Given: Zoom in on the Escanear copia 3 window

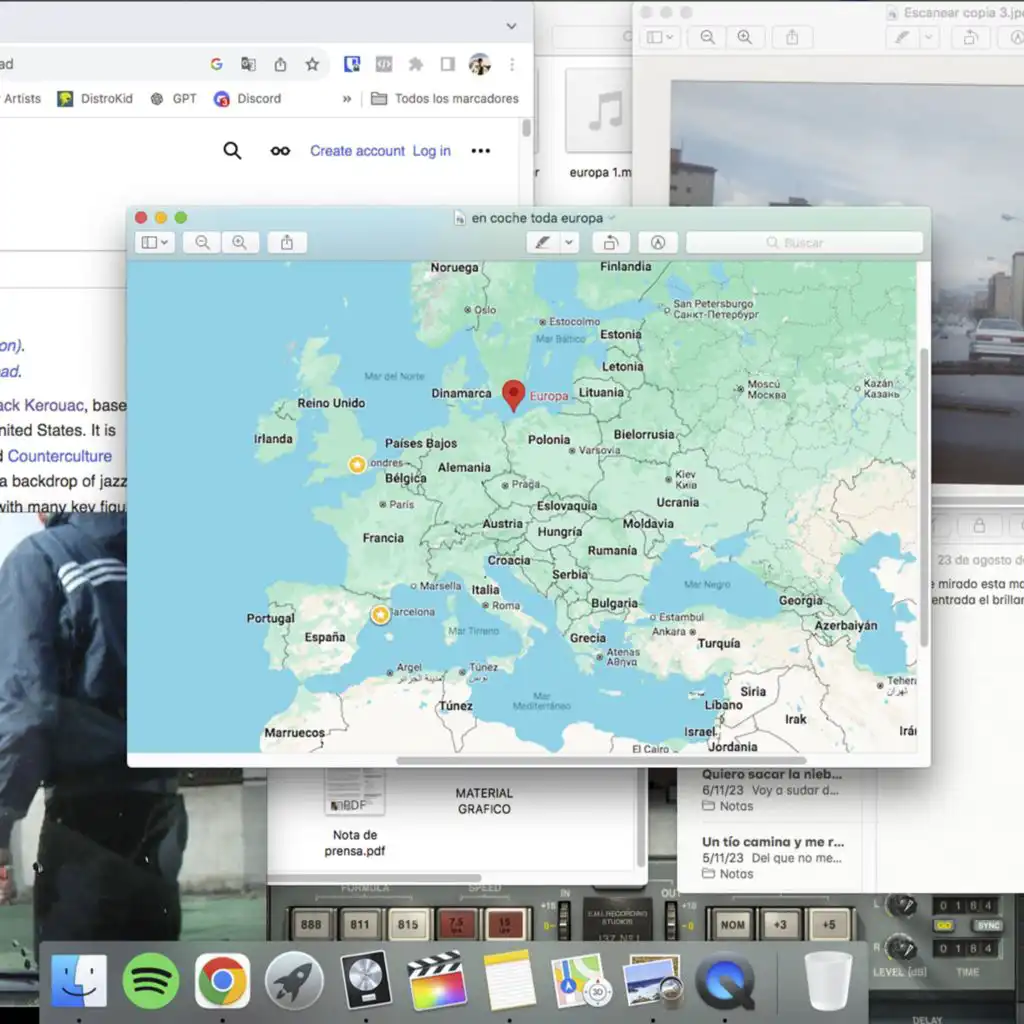Looking at the screenshot, I should click(x=744, y=37).
